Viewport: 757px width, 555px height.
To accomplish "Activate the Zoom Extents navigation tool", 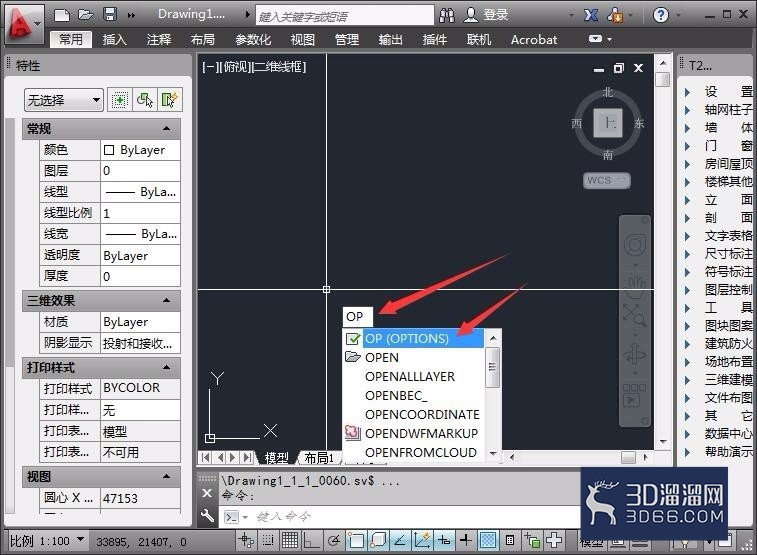I will point(635,315).
